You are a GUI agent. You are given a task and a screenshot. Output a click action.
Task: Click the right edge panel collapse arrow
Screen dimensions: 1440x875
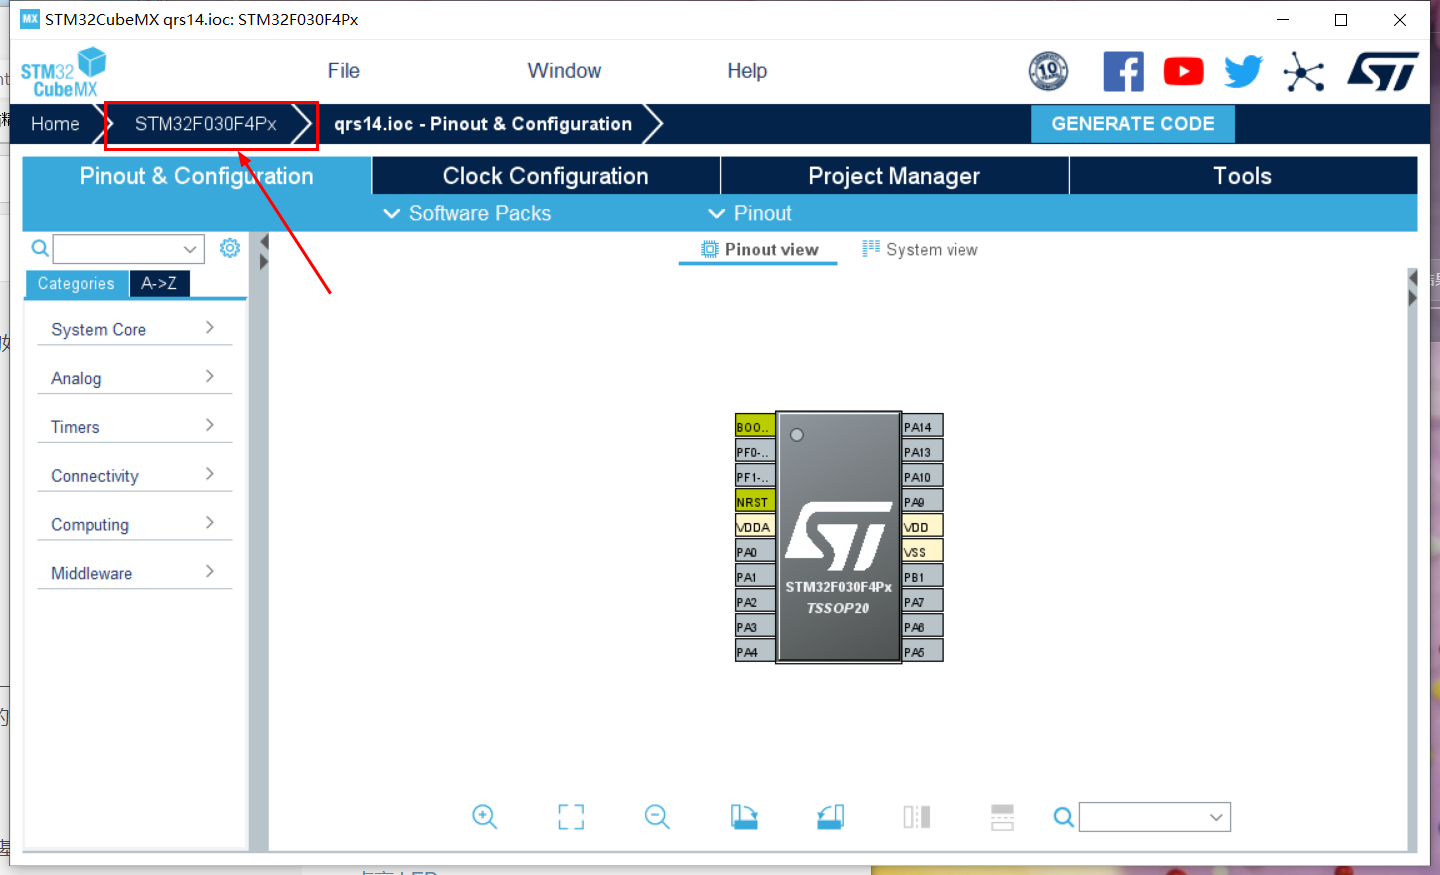[x=1412, y=278]
